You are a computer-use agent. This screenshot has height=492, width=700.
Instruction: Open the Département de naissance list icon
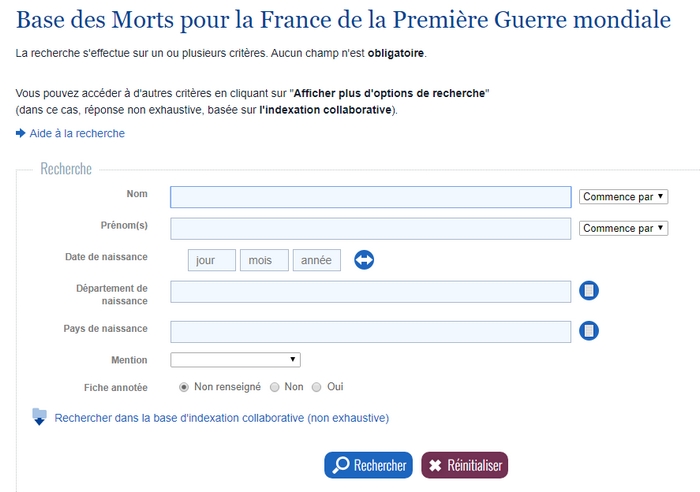[589, 291]
